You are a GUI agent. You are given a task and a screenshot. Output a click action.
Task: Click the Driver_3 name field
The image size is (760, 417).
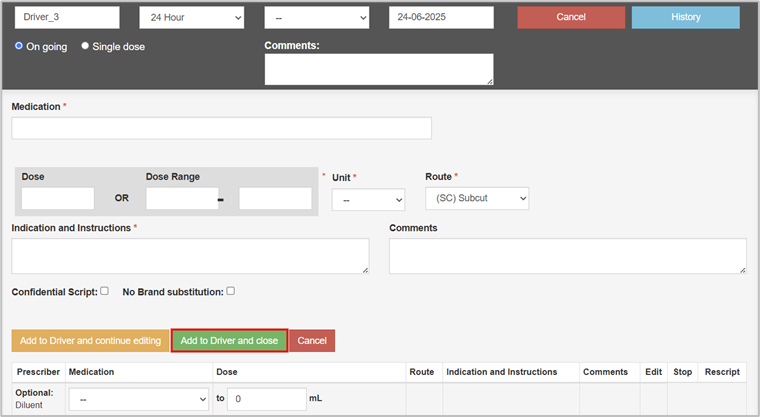click(66, 18)
